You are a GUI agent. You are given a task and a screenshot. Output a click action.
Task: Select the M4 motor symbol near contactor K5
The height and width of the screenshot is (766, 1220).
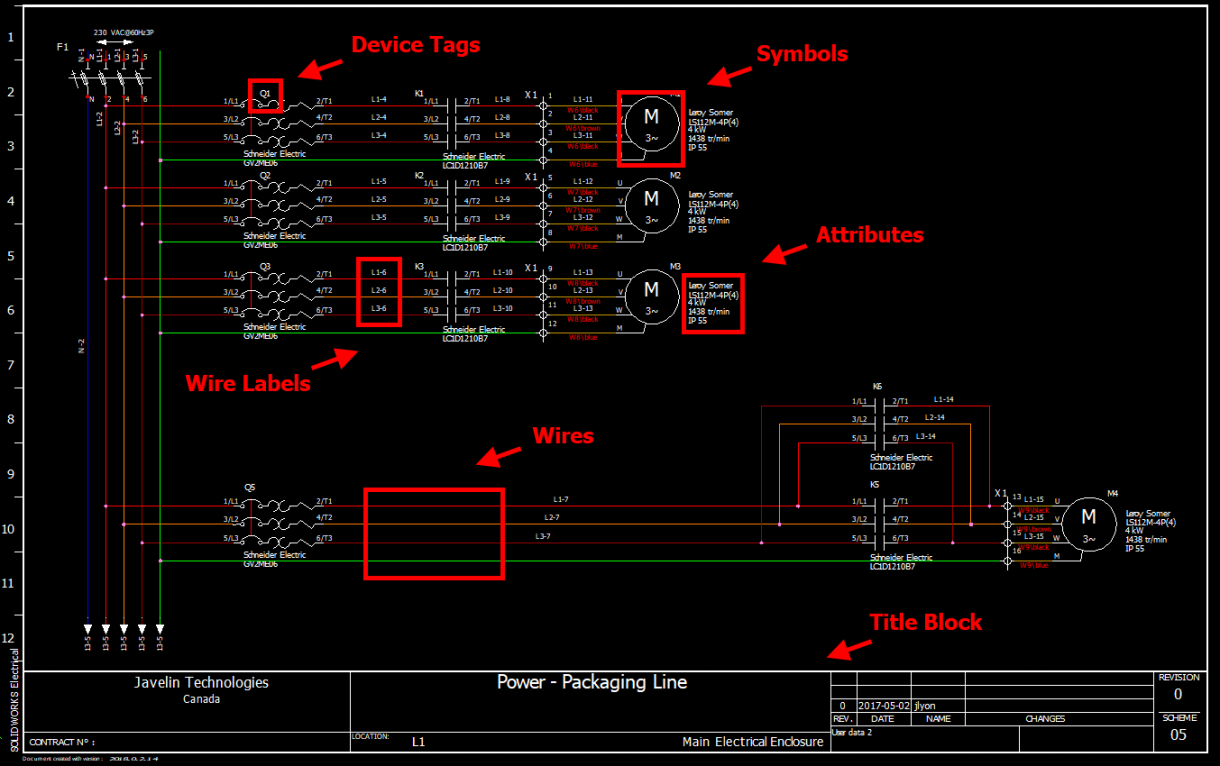(1088, 523)
